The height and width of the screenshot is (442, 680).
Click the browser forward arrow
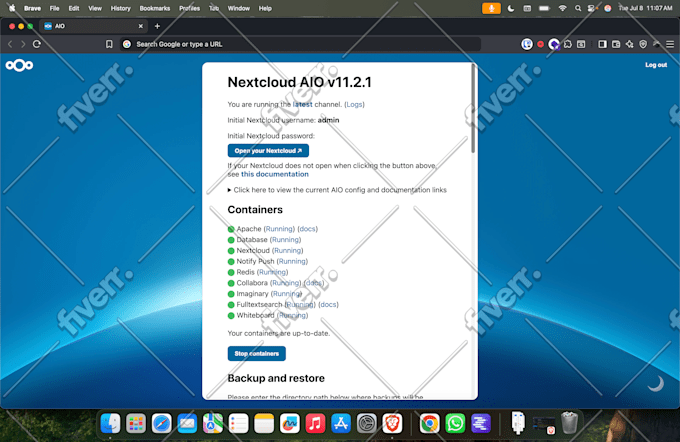point(23,44)
